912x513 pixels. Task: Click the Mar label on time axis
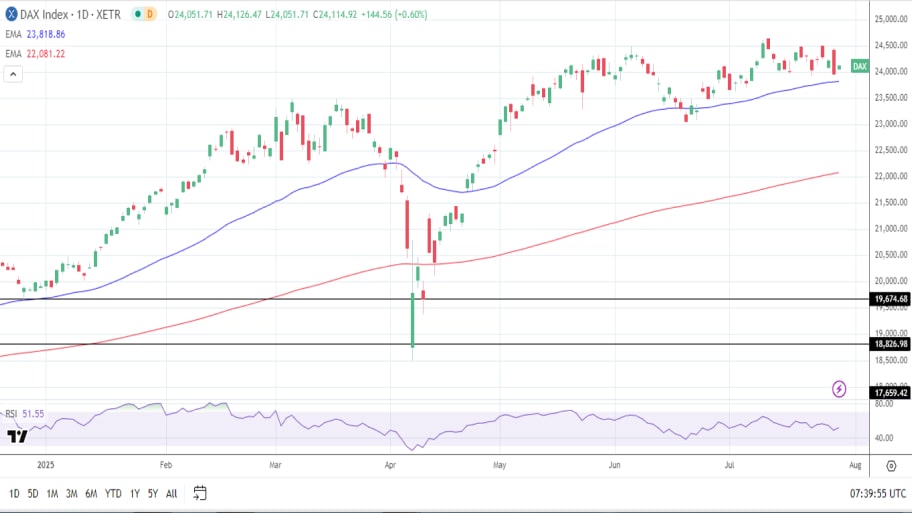click(x=275, y=465)
